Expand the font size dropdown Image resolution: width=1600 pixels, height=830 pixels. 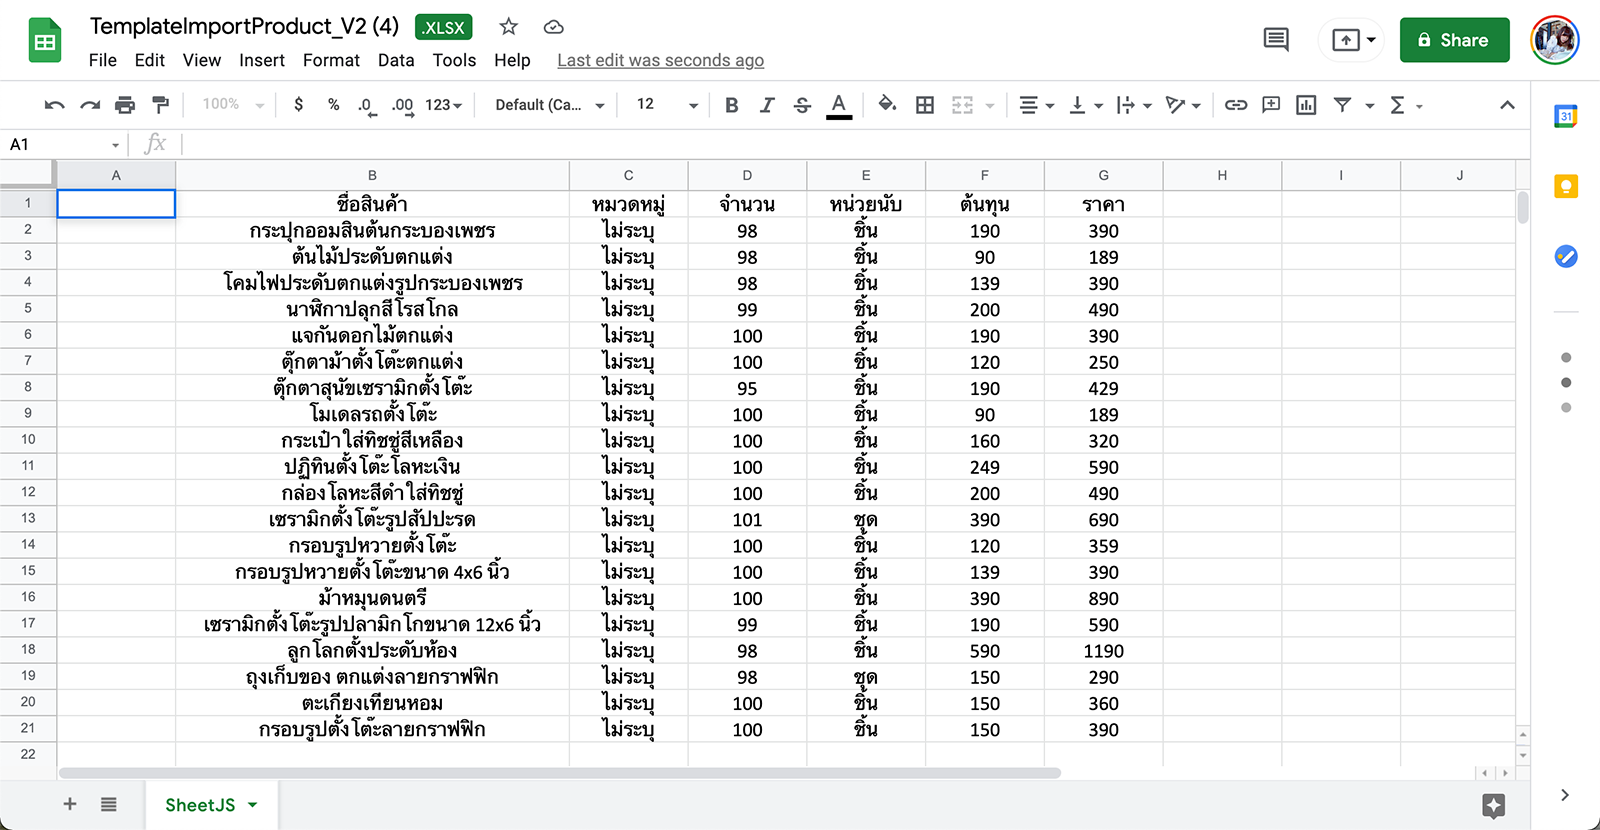click(x=692, y=105)
